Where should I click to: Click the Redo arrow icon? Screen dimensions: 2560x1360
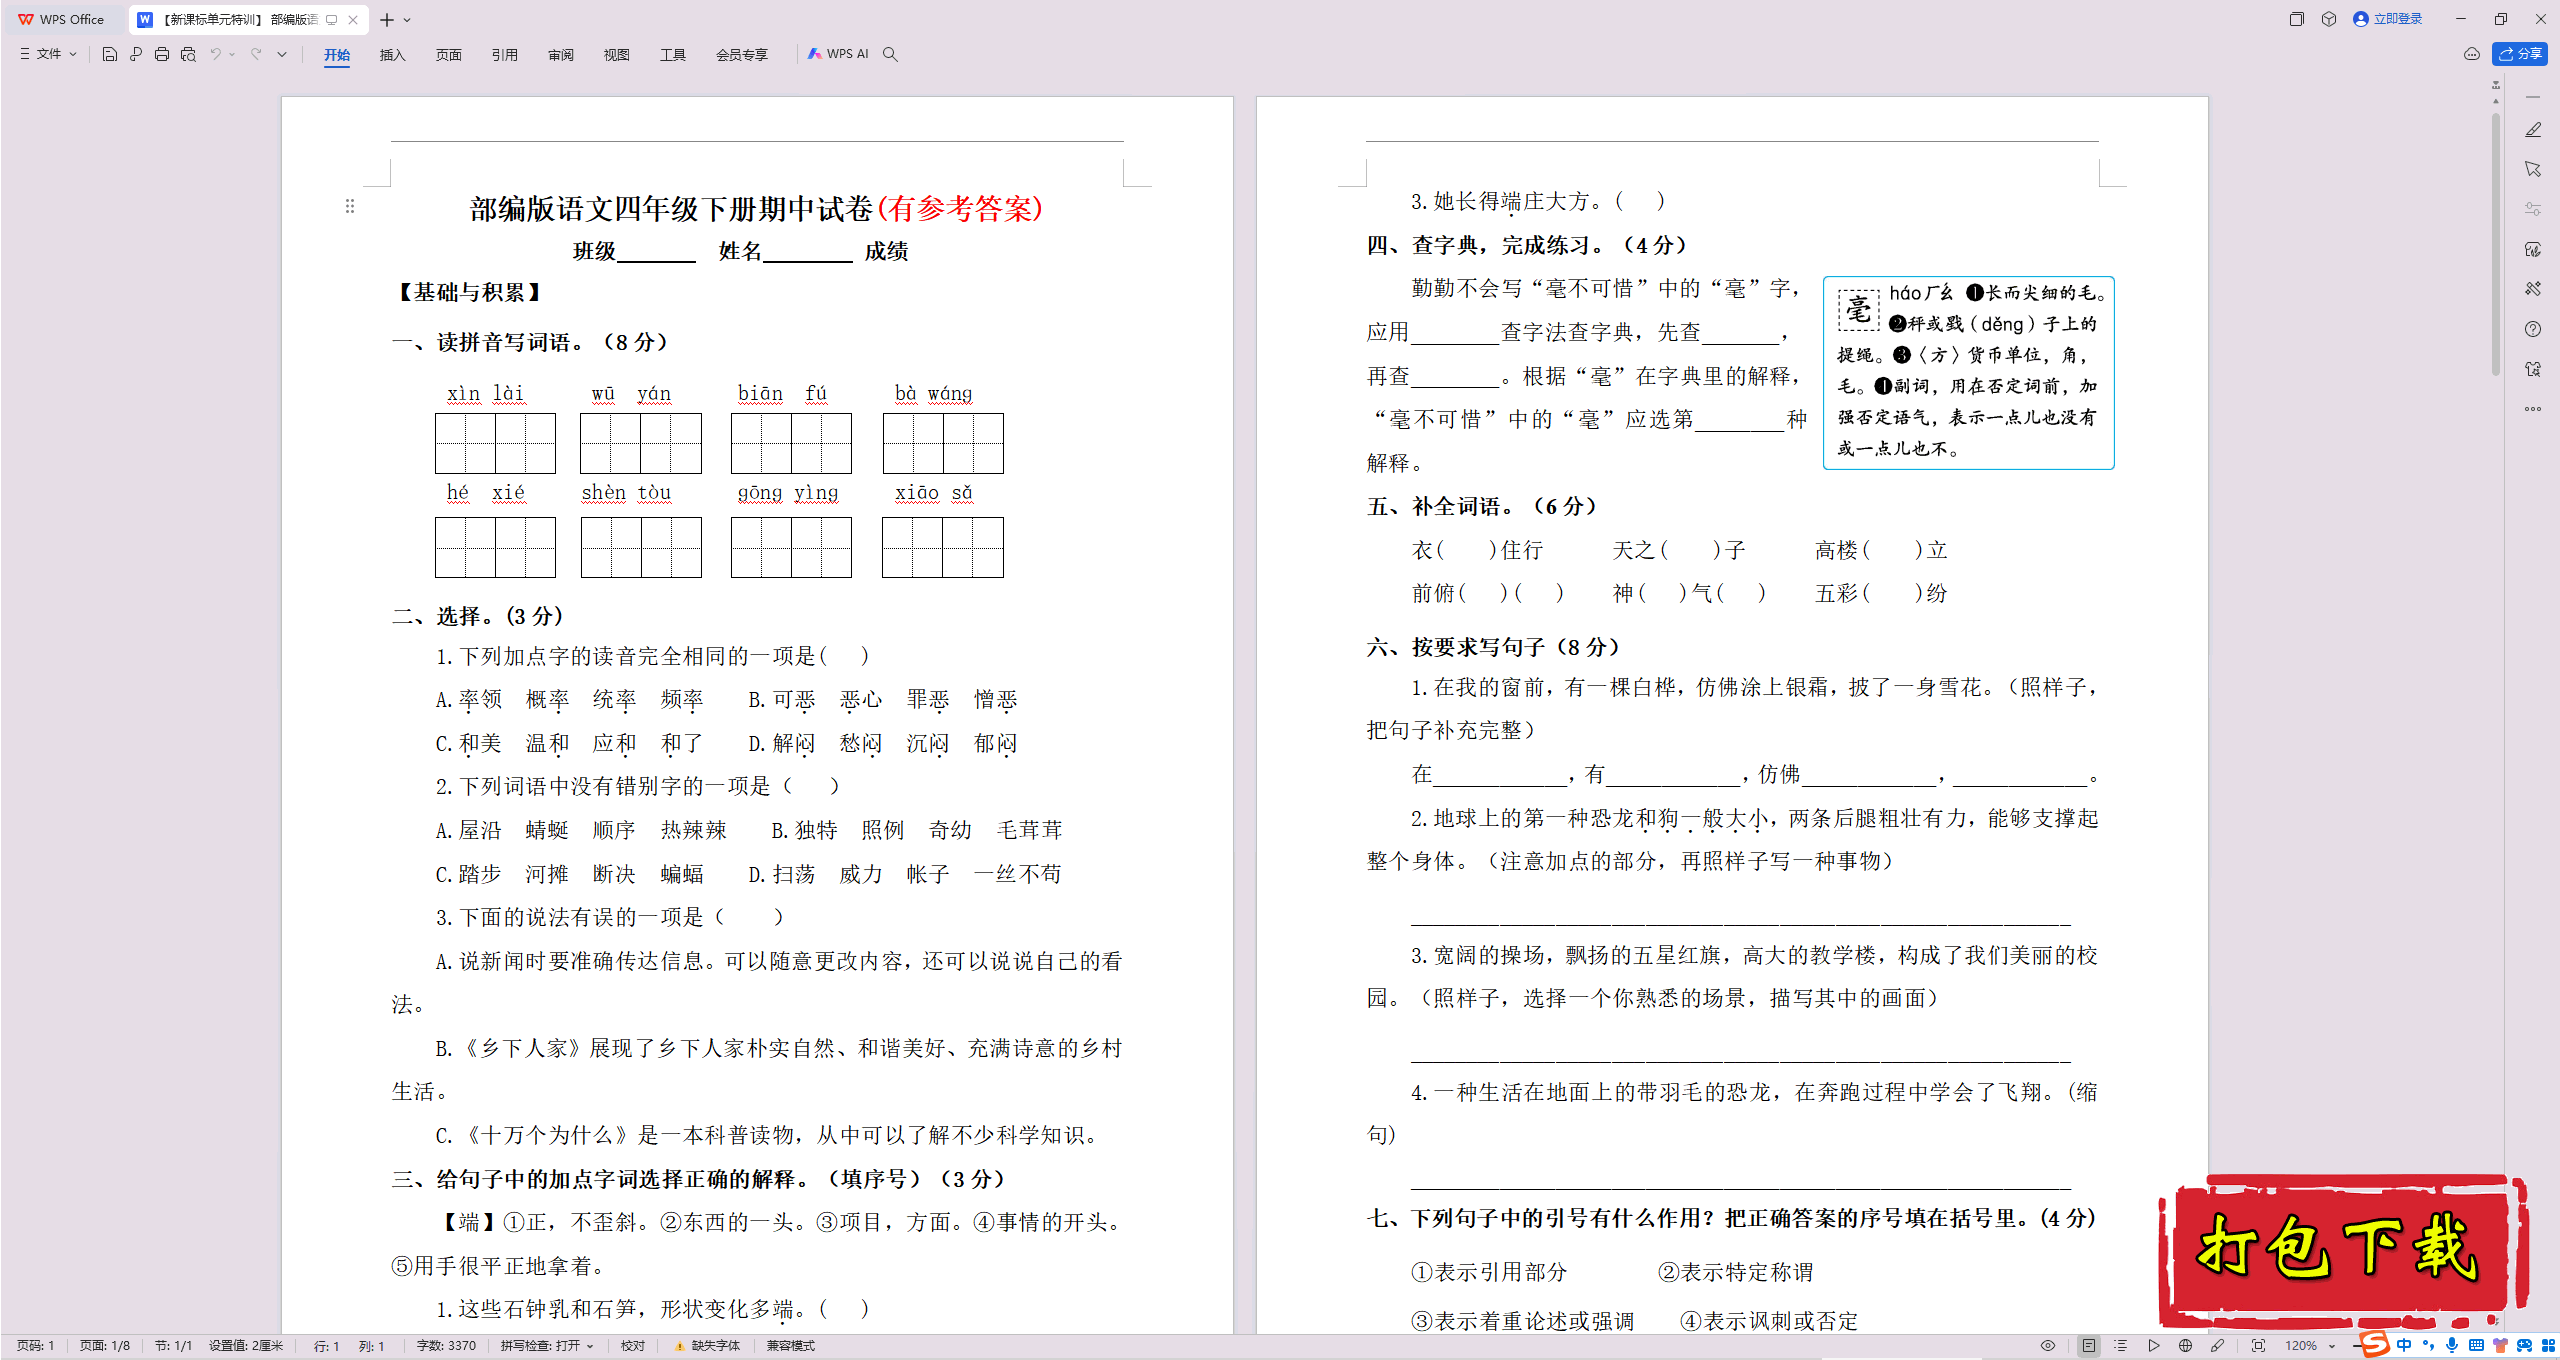point(256,54)
